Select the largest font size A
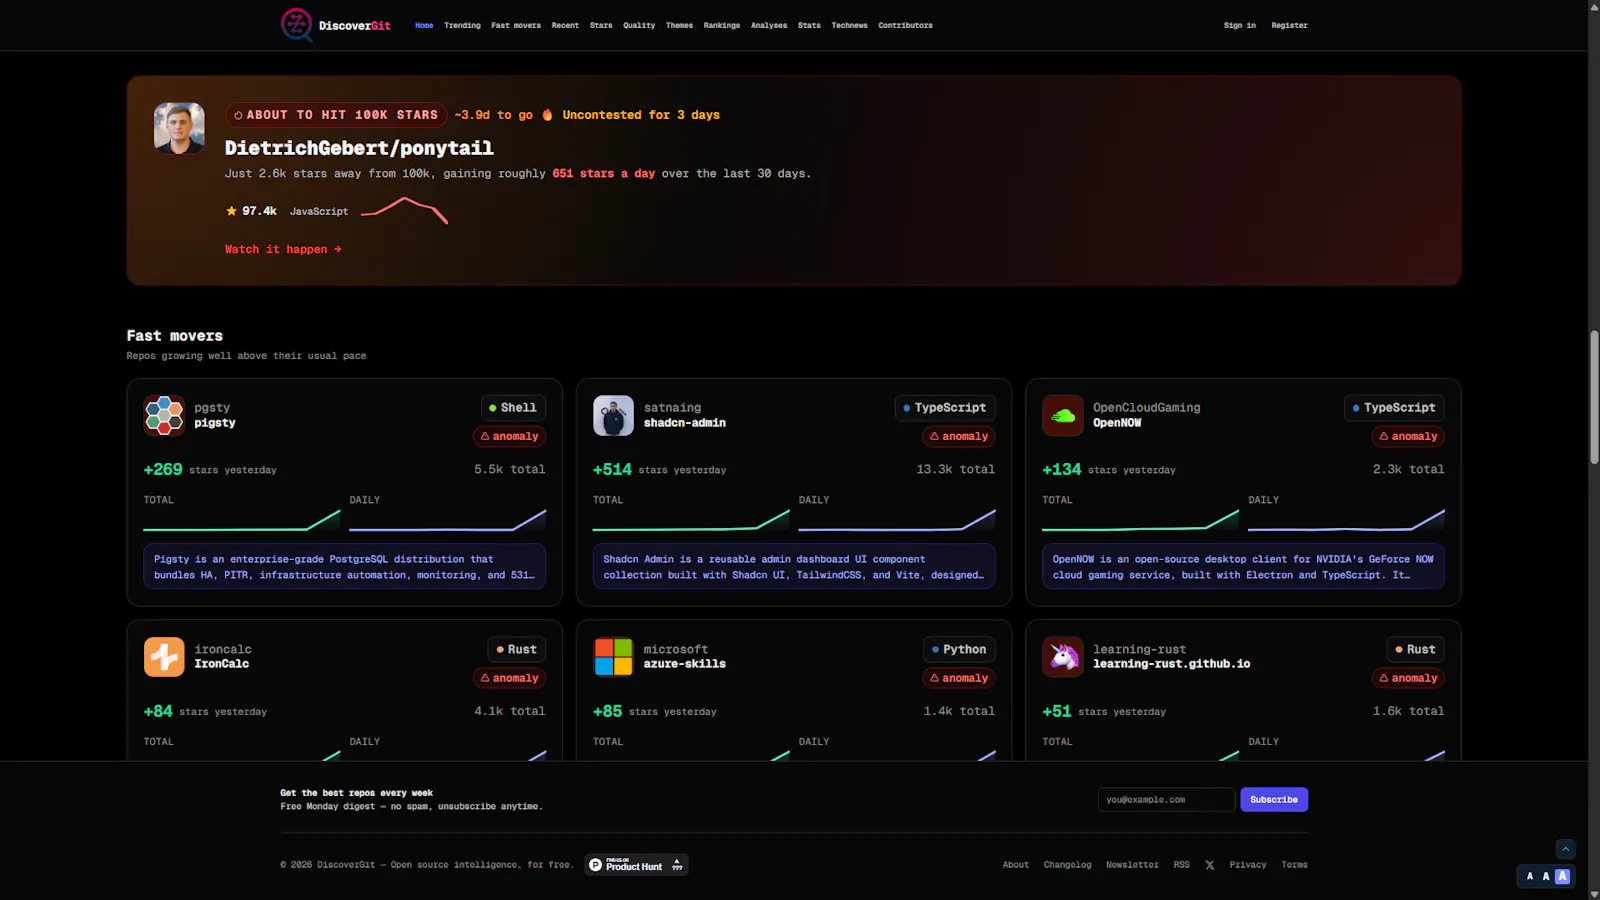This screenshot has height=900, width=1600. 1563,876
